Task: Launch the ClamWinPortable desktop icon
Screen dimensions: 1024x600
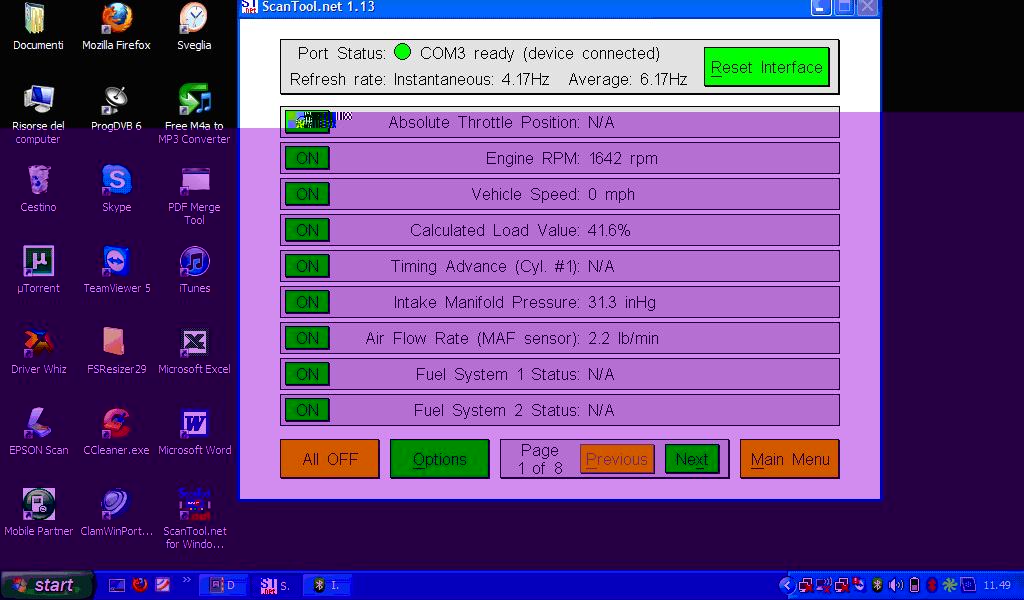Action: tap(116, 513)
